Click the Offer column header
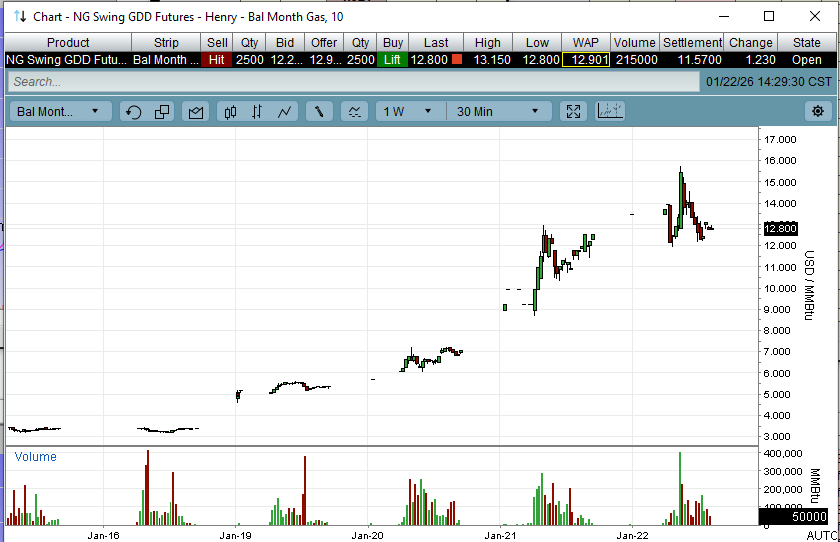Viewport: 840px width, 542px height. click(324, 42)
